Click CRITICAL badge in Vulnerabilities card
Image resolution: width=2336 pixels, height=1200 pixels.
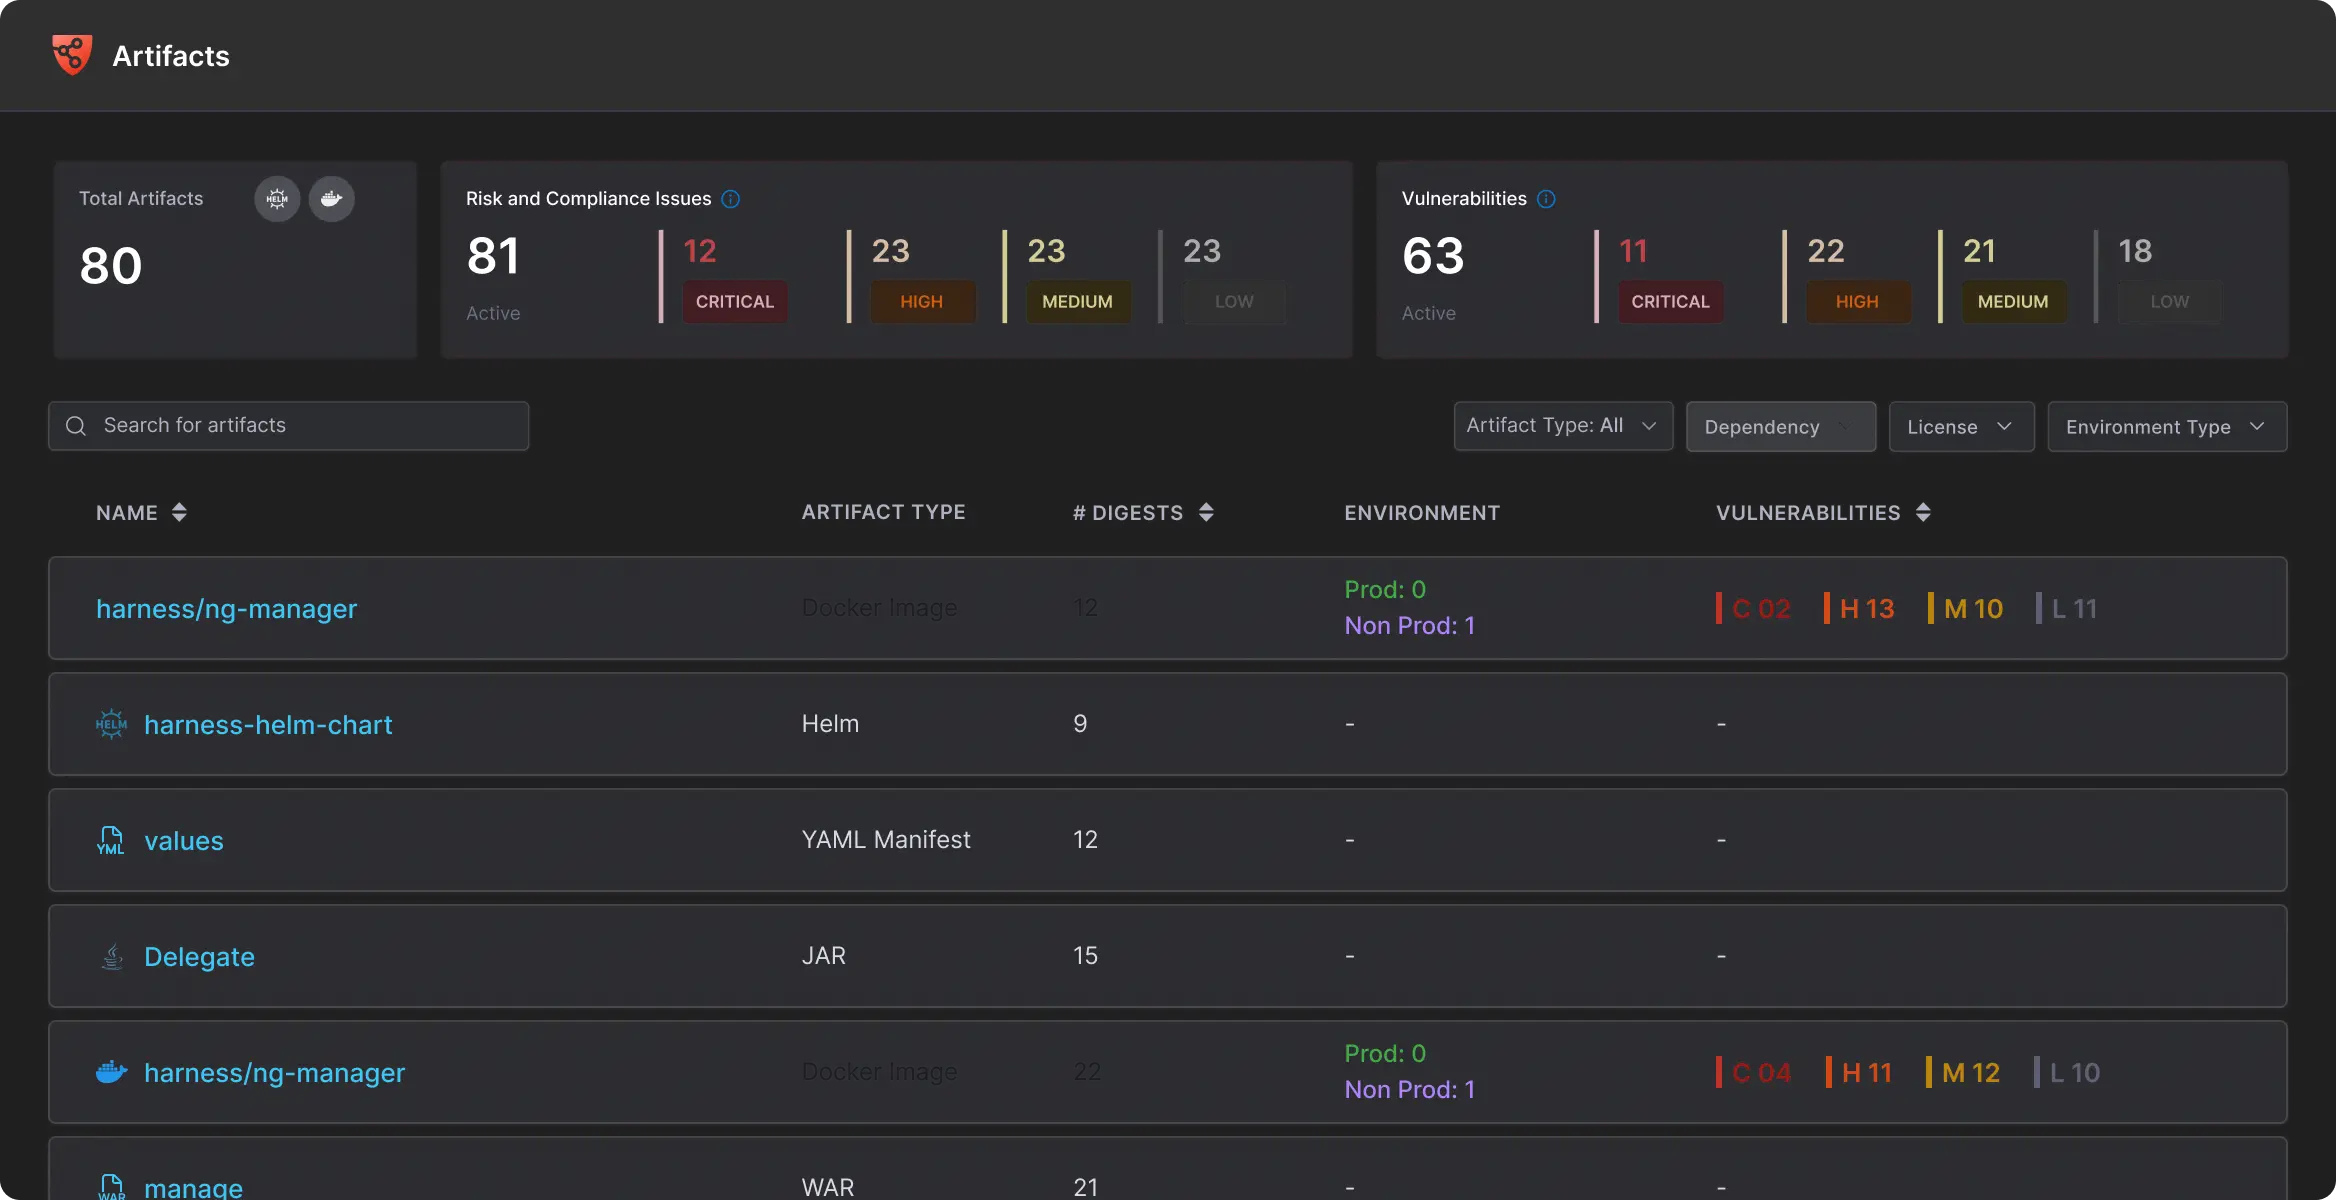1671,301
